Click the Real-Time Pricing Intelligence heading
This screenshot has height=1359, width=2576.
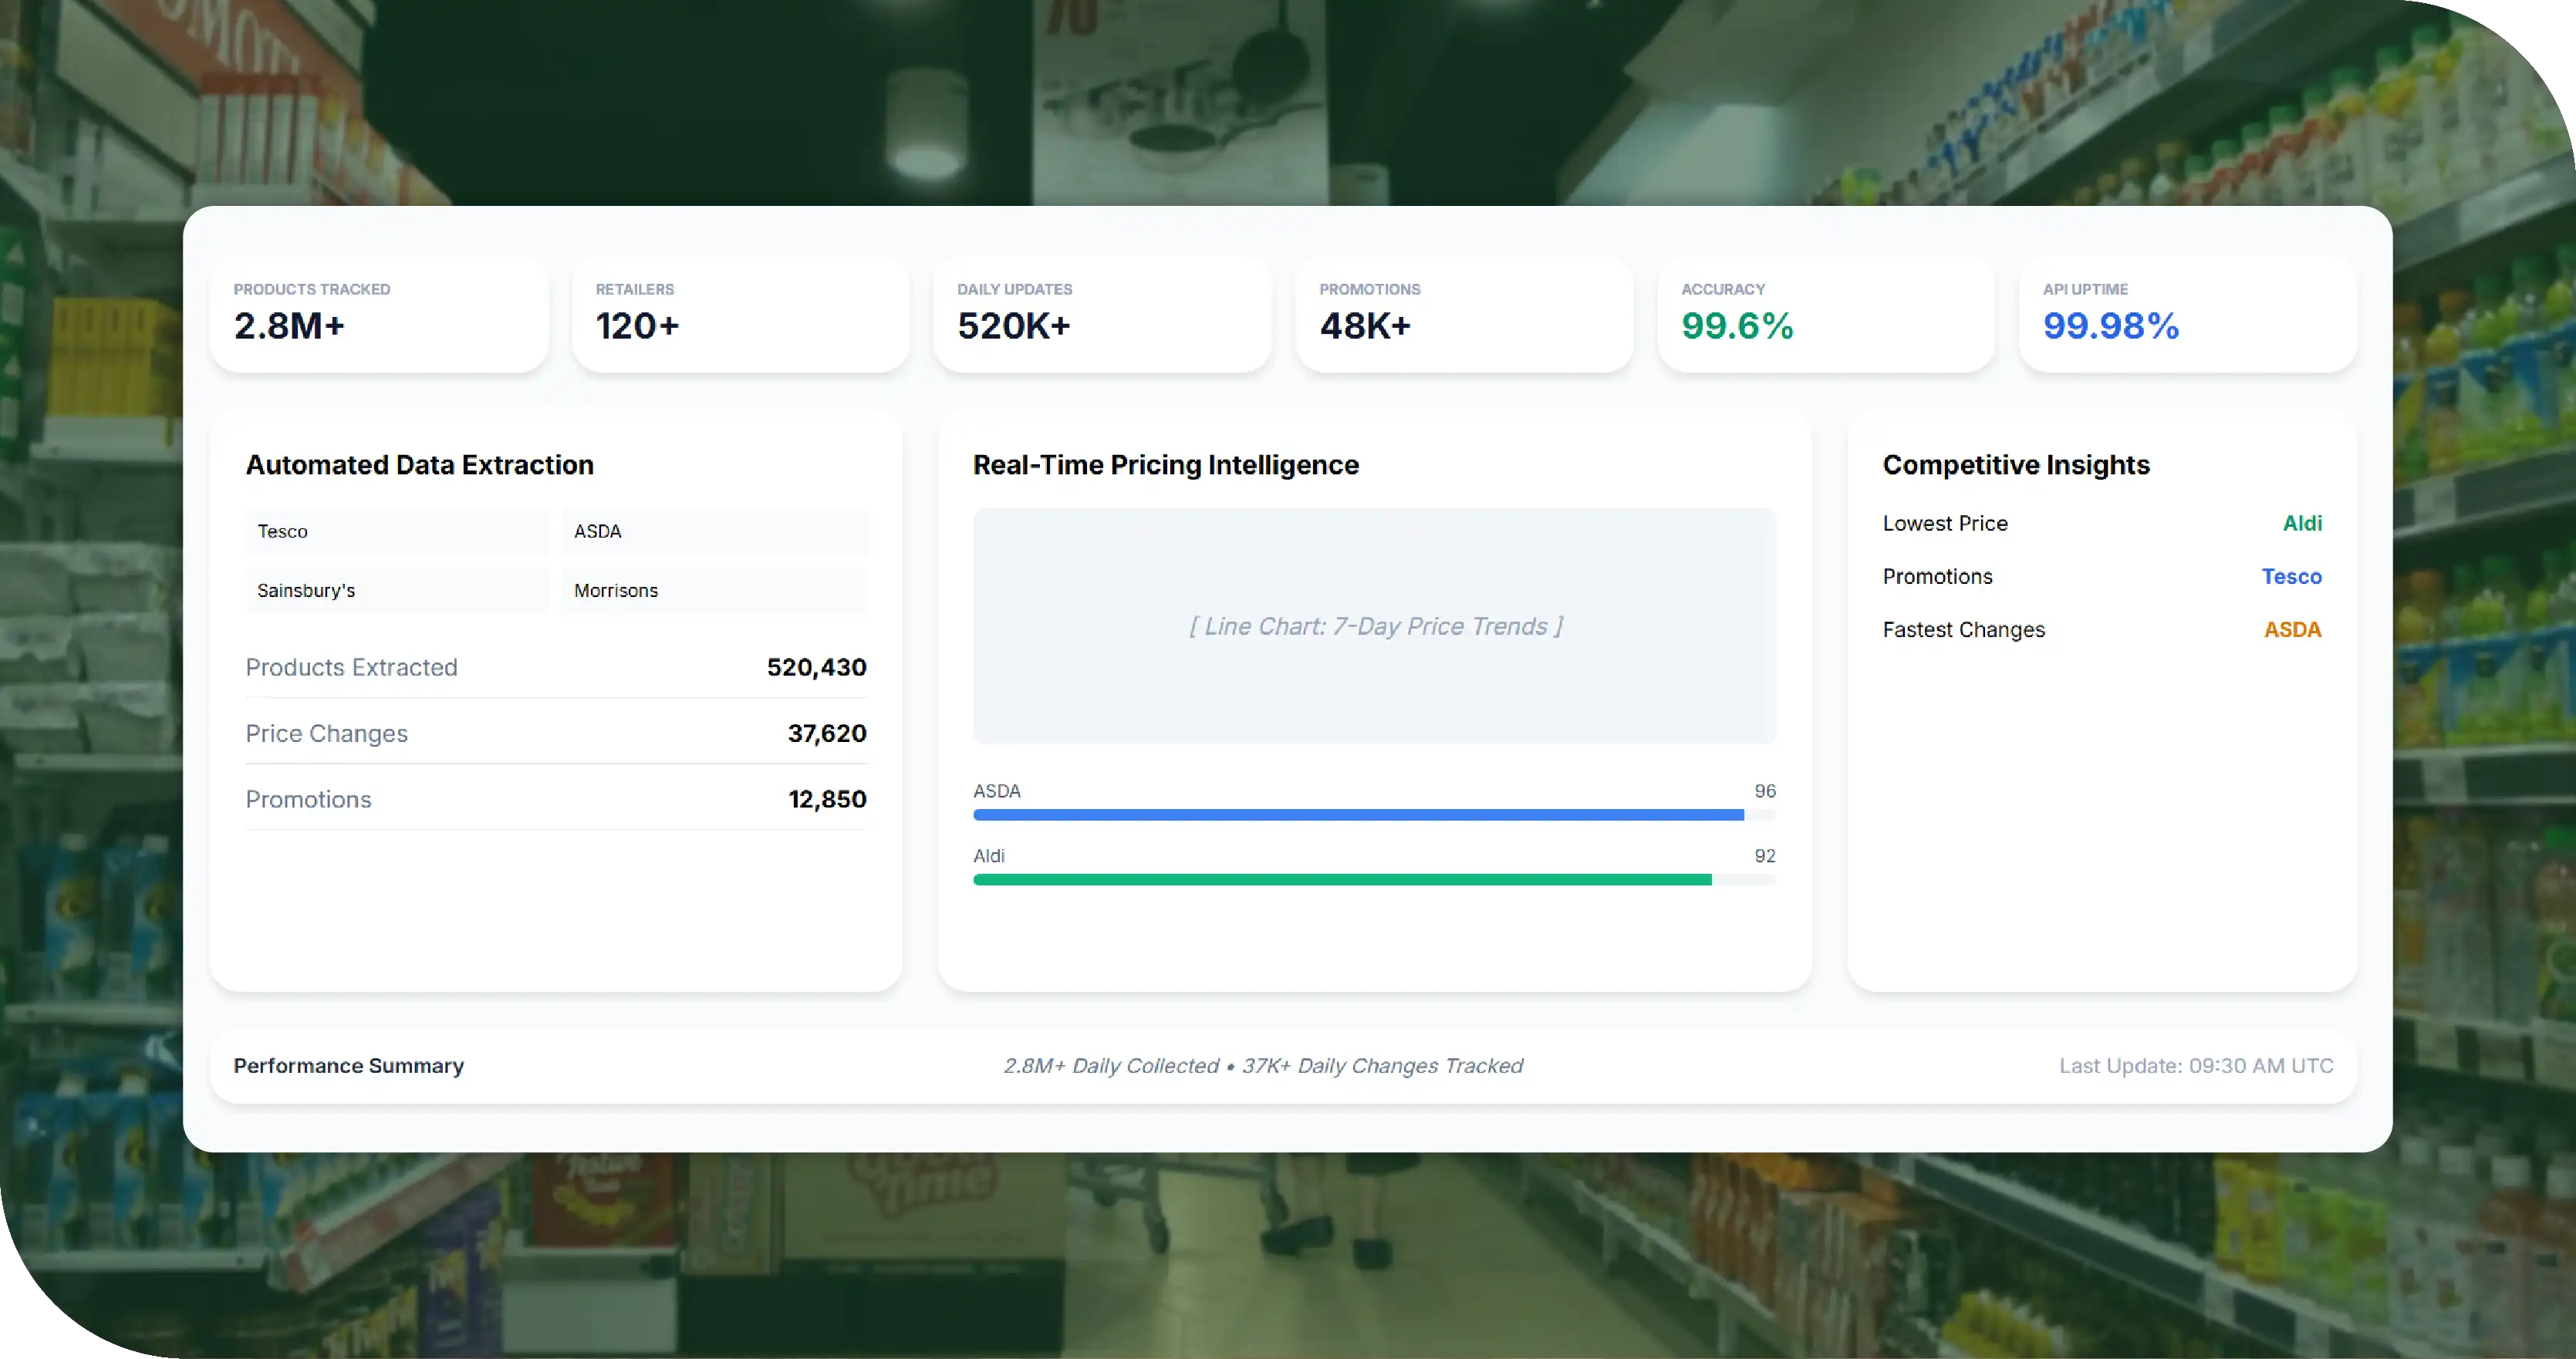1166,465
